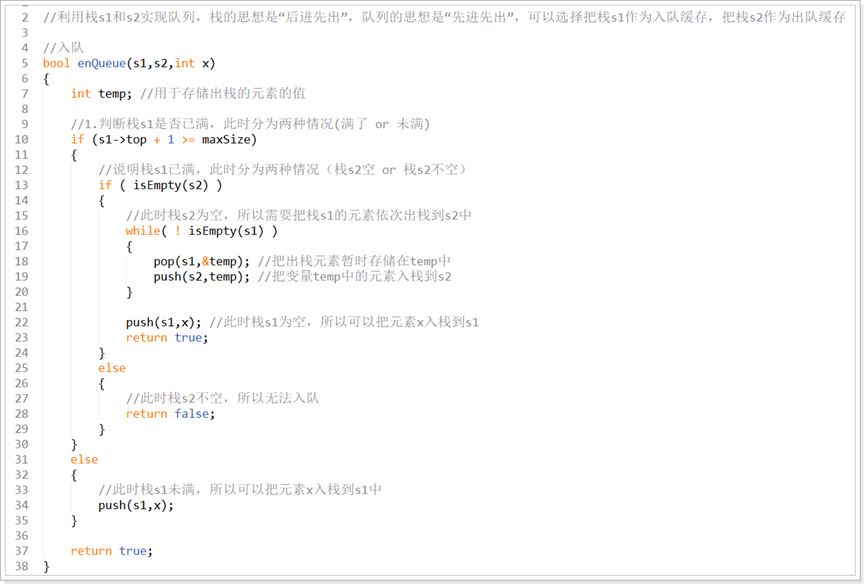Viewport: 864px width, 584px height.
Task: Click the s1->top expression on line 10
Action: point(119,139)
